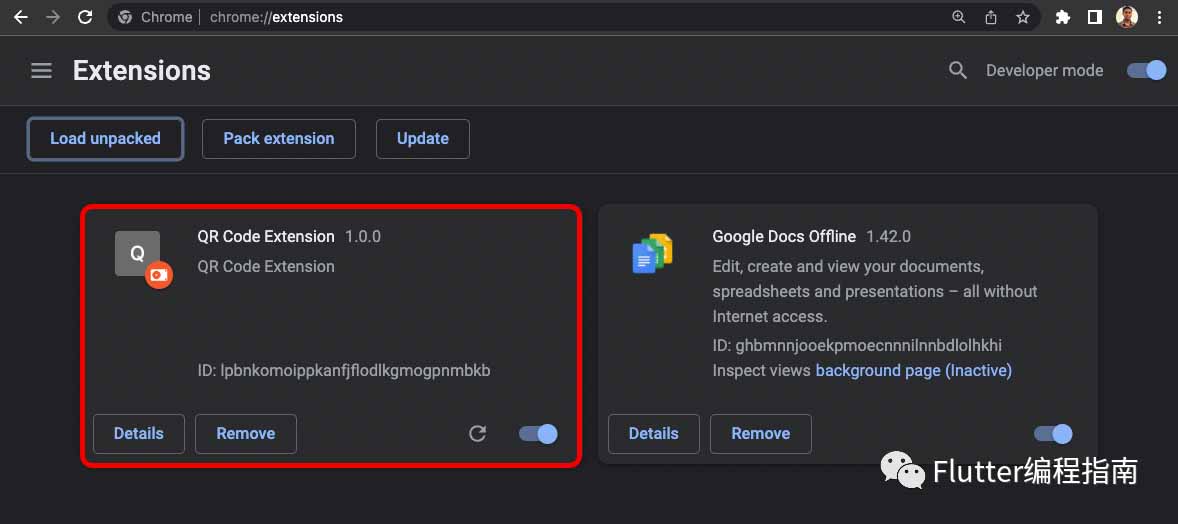
Task: Click the address bar URL field
Action: [x=526, y=17]
